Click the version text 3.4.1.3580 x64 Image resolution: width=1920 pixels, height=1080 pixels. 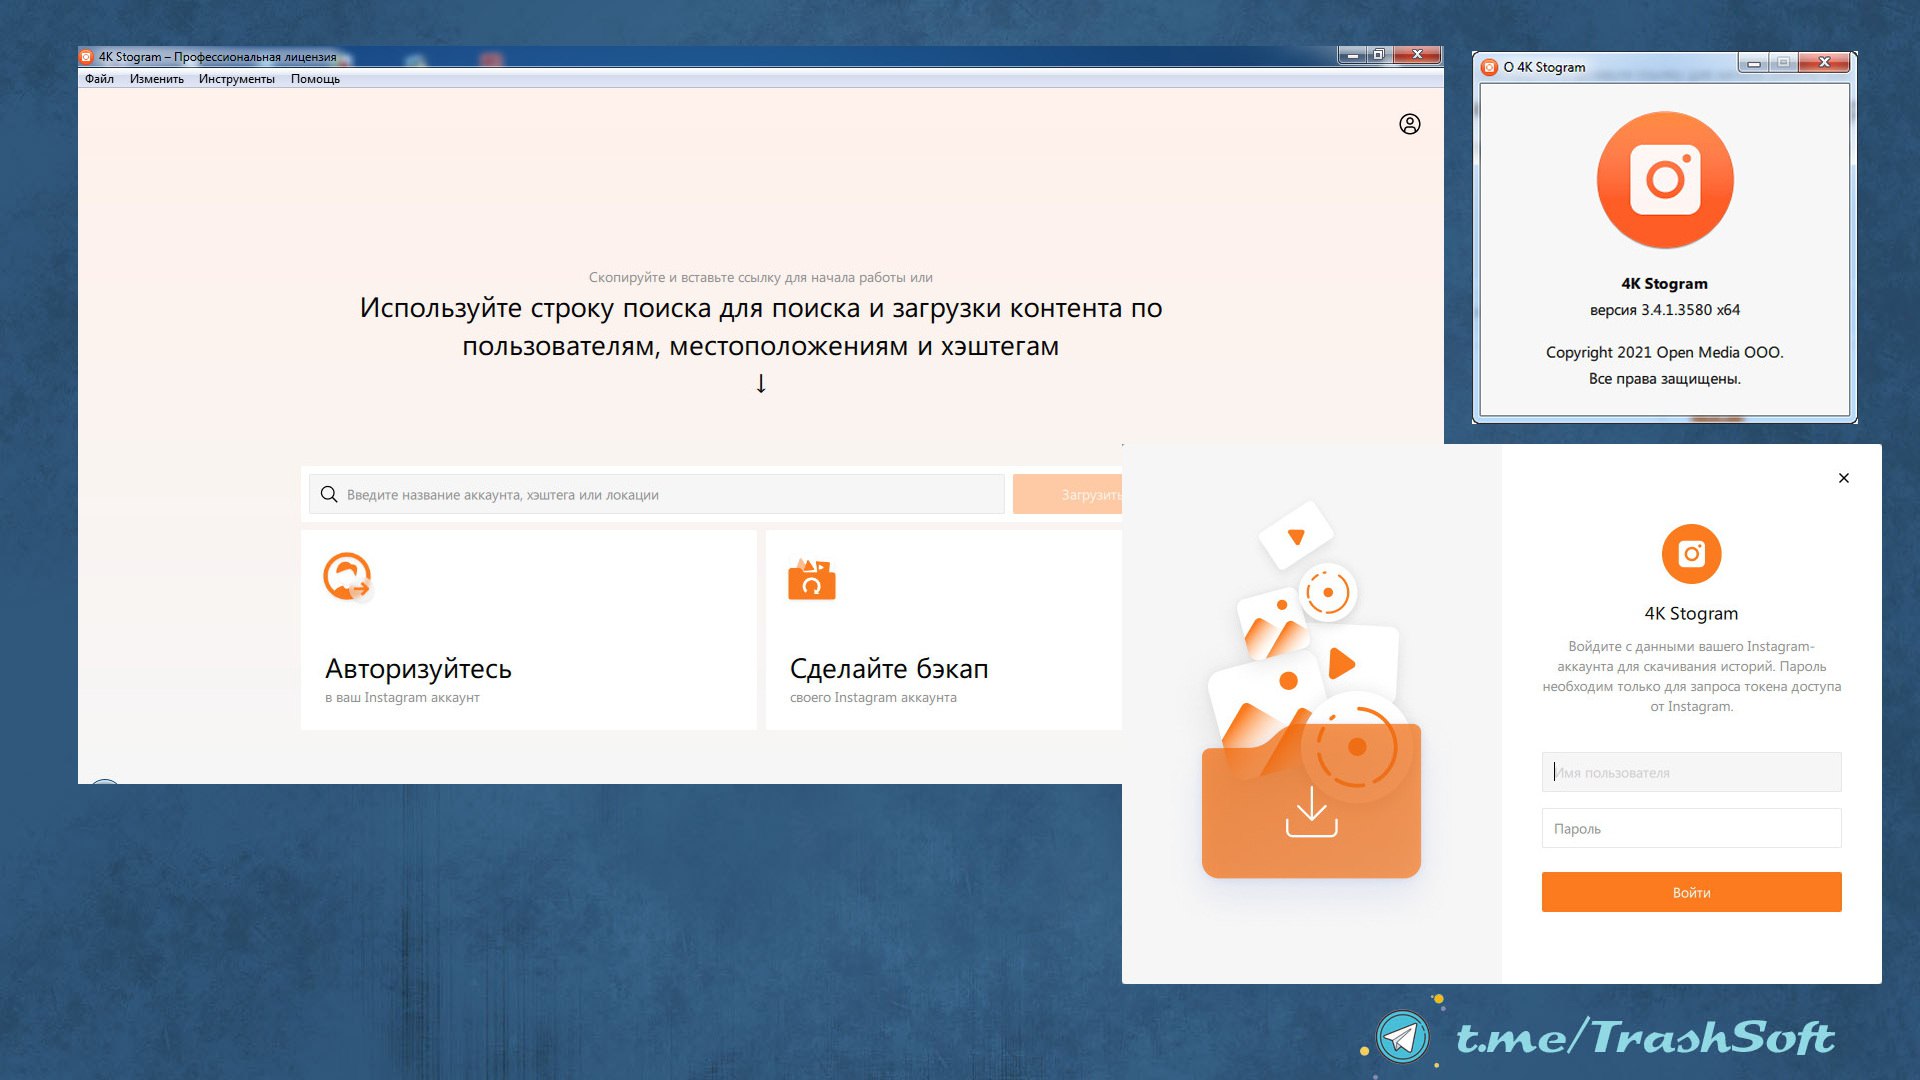[1664, 310]
